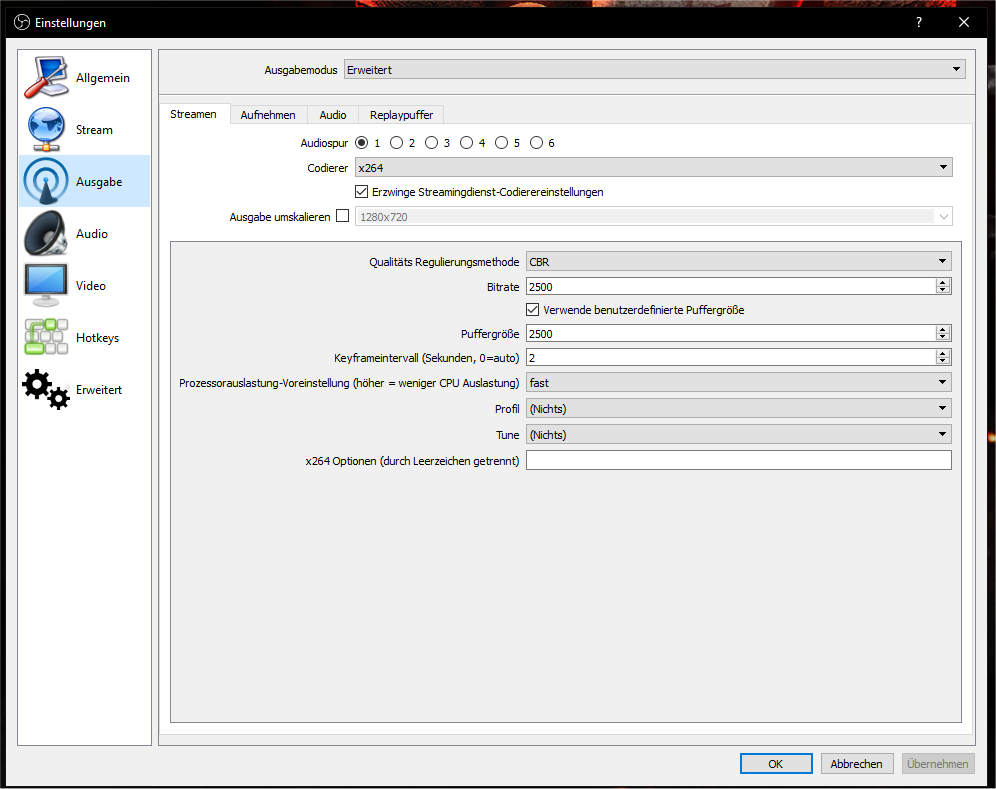Toggle Verwende benutzerdefinierte Puffergröße checkbox
996x789 pixels.
click(533, 310)
